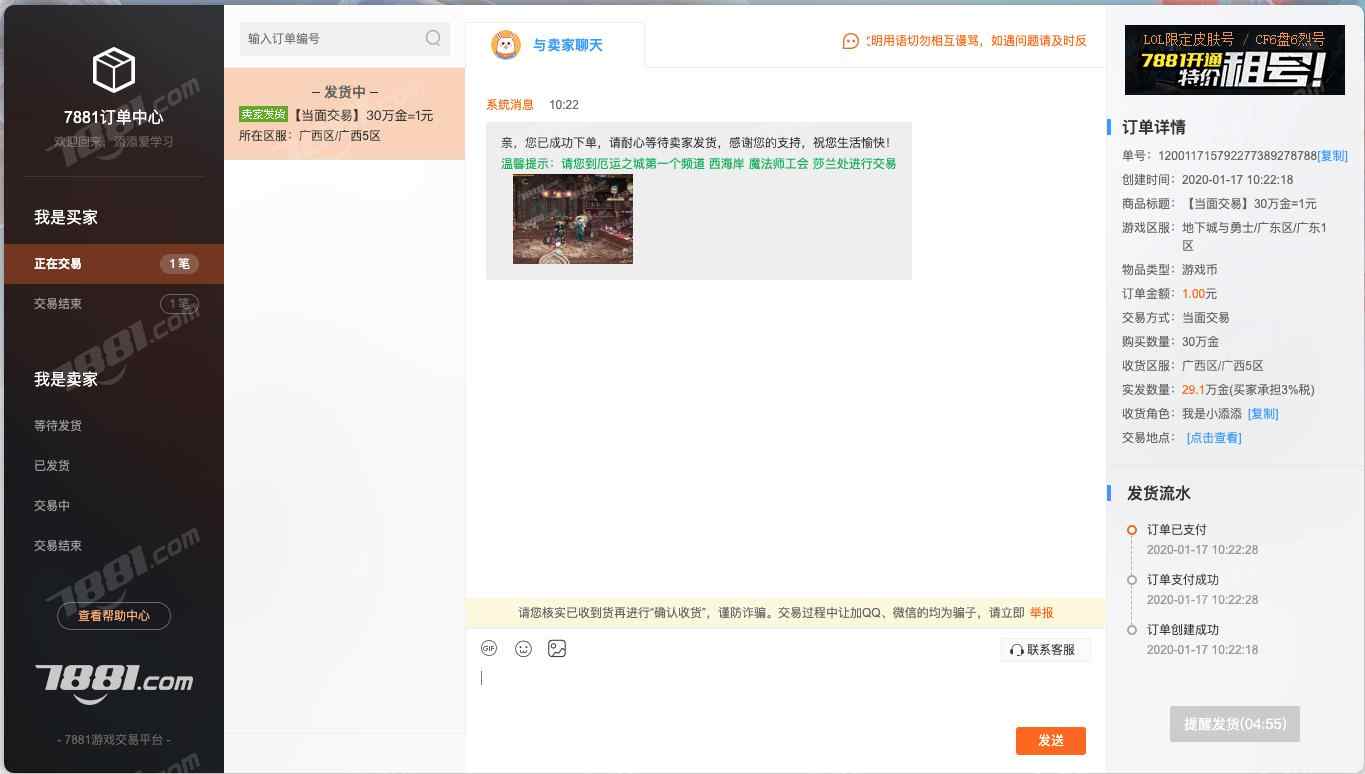Click the 我是卖家 section heading
The width and height of the screenshot is (1365, 774).
click(66, 380)
